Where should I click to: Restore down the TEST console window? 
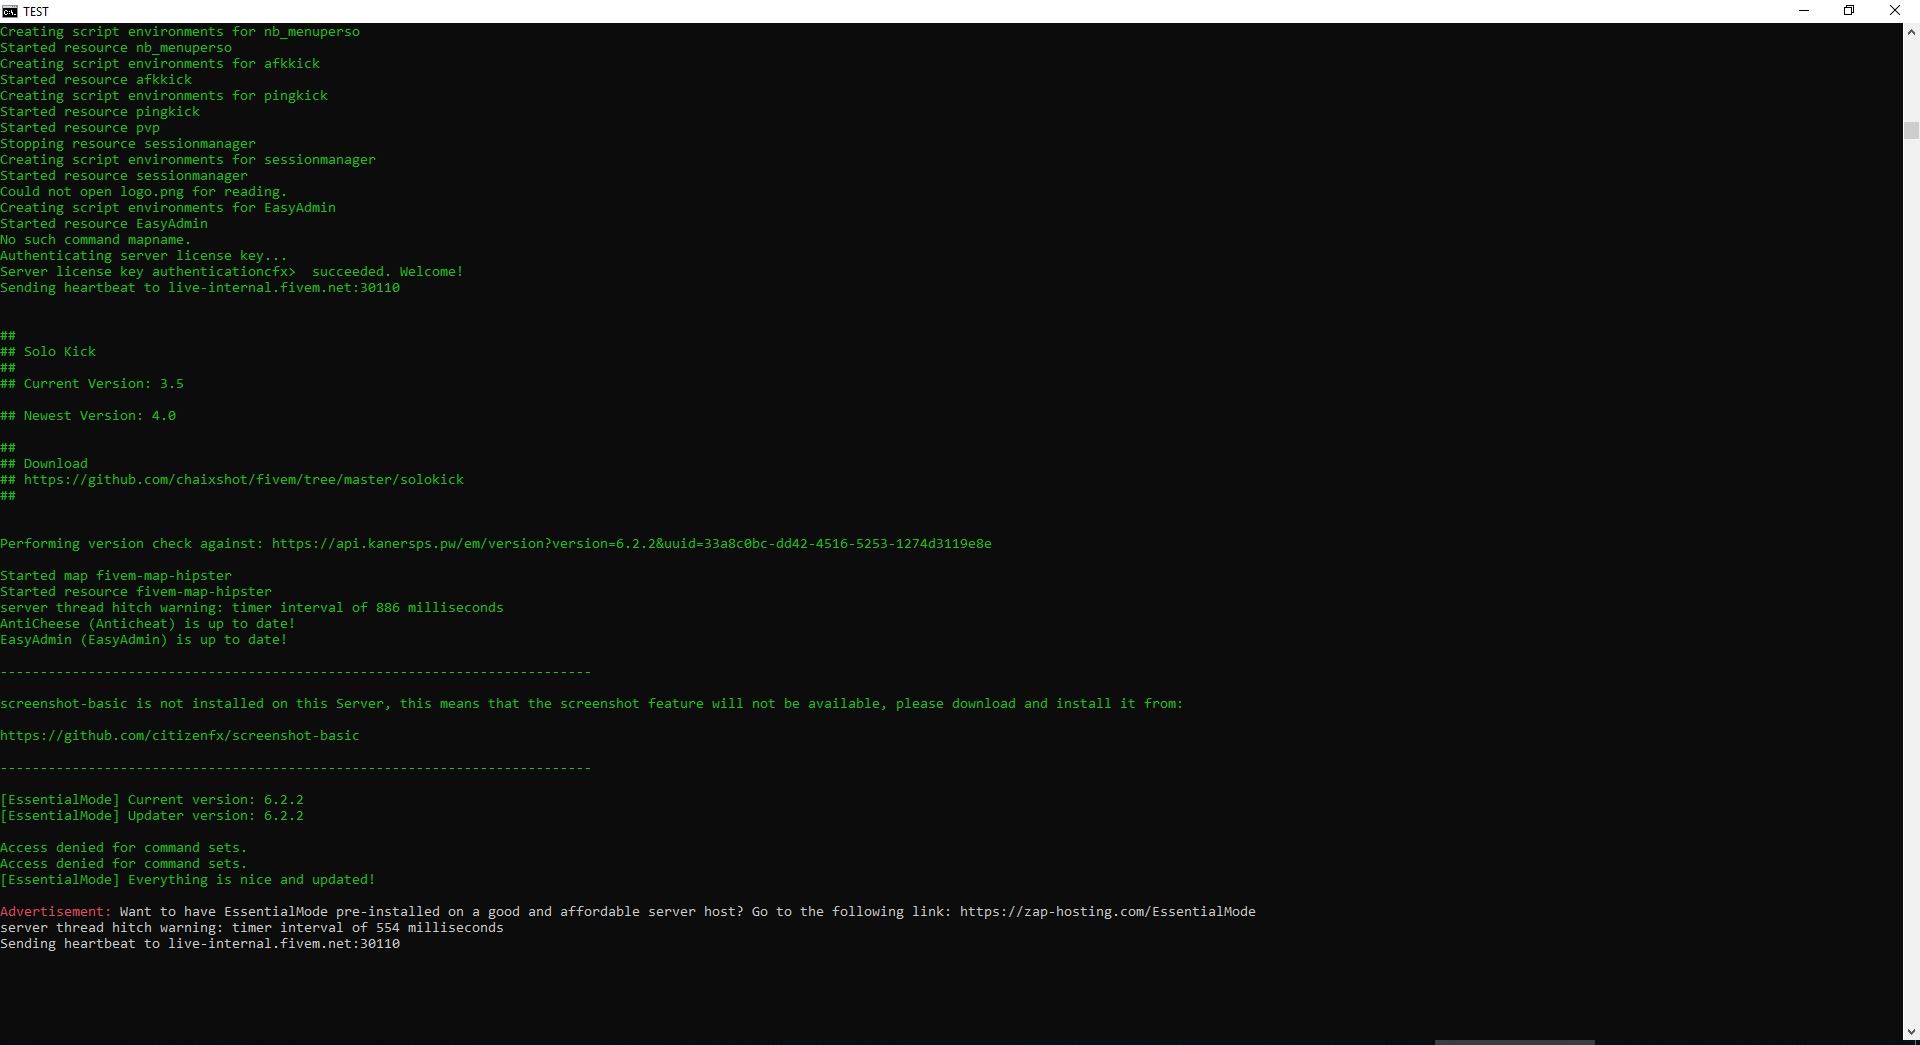[1849, 11]
